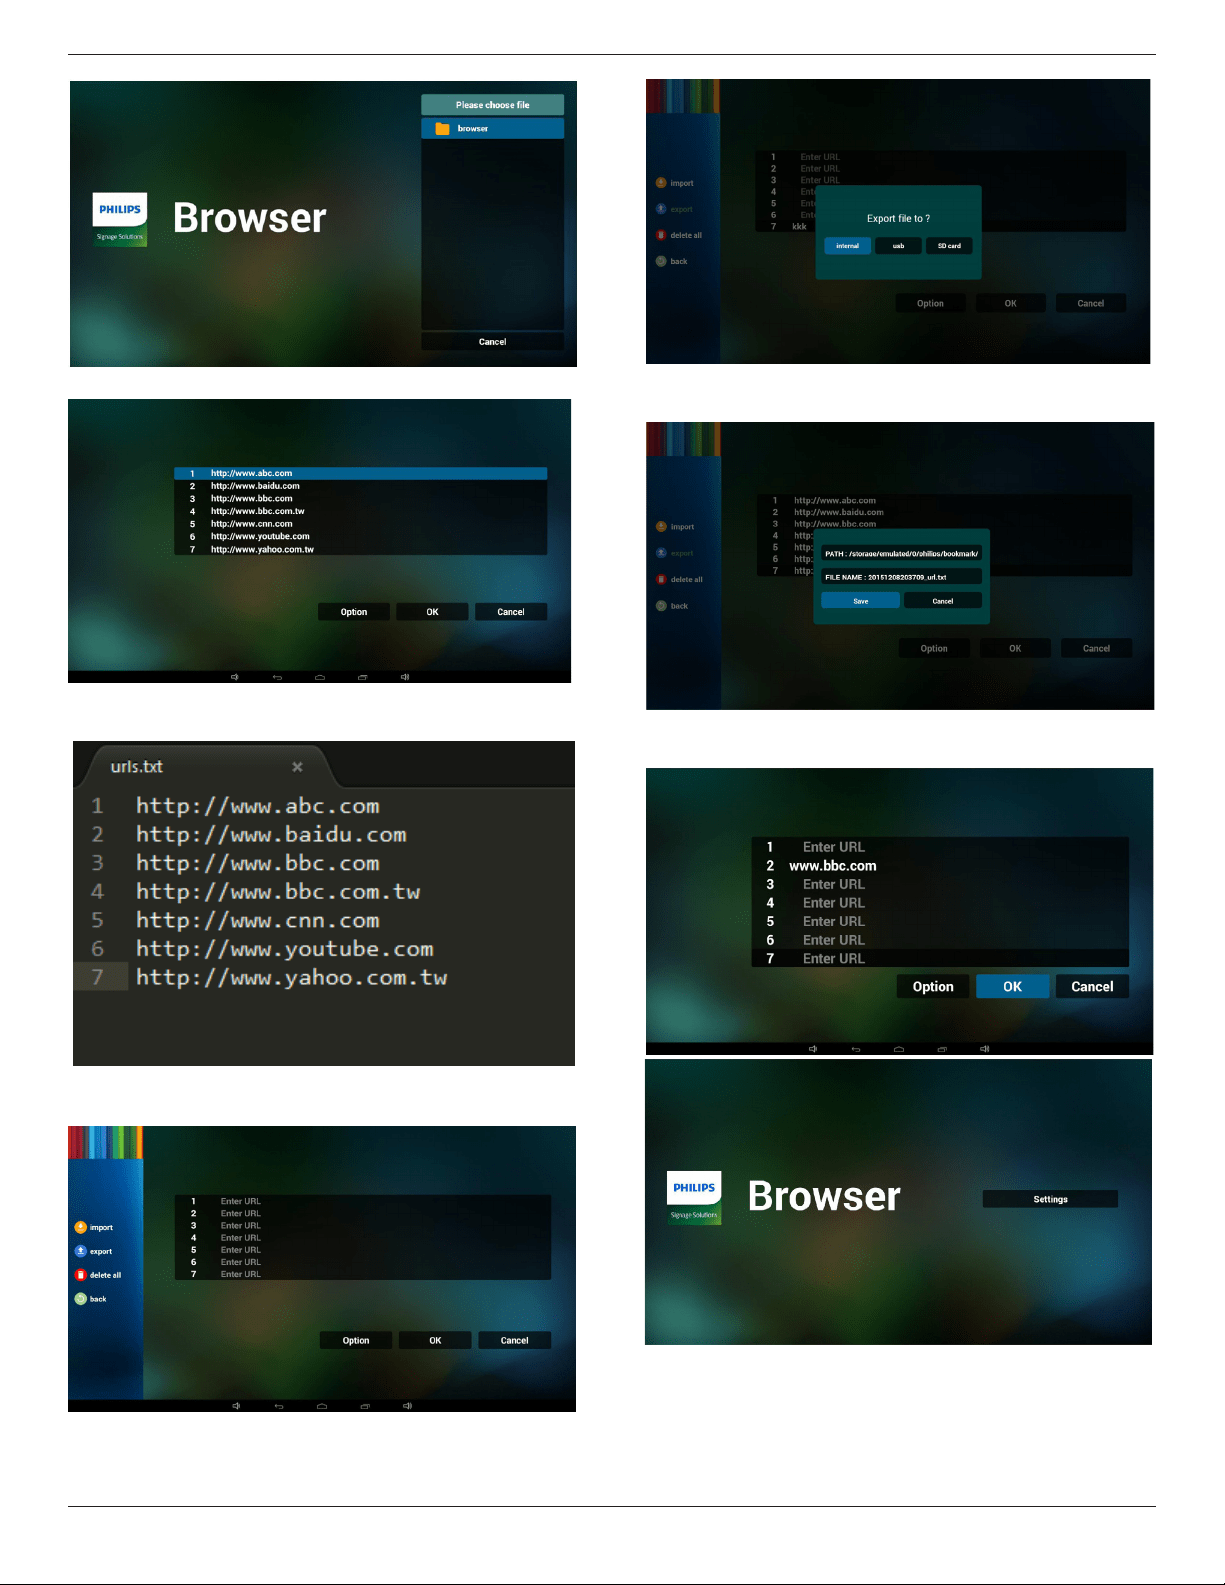Open the 'browser' folder row in the file chooser
This screenshot has height=1585, width=1225.
tap(493, 129)
